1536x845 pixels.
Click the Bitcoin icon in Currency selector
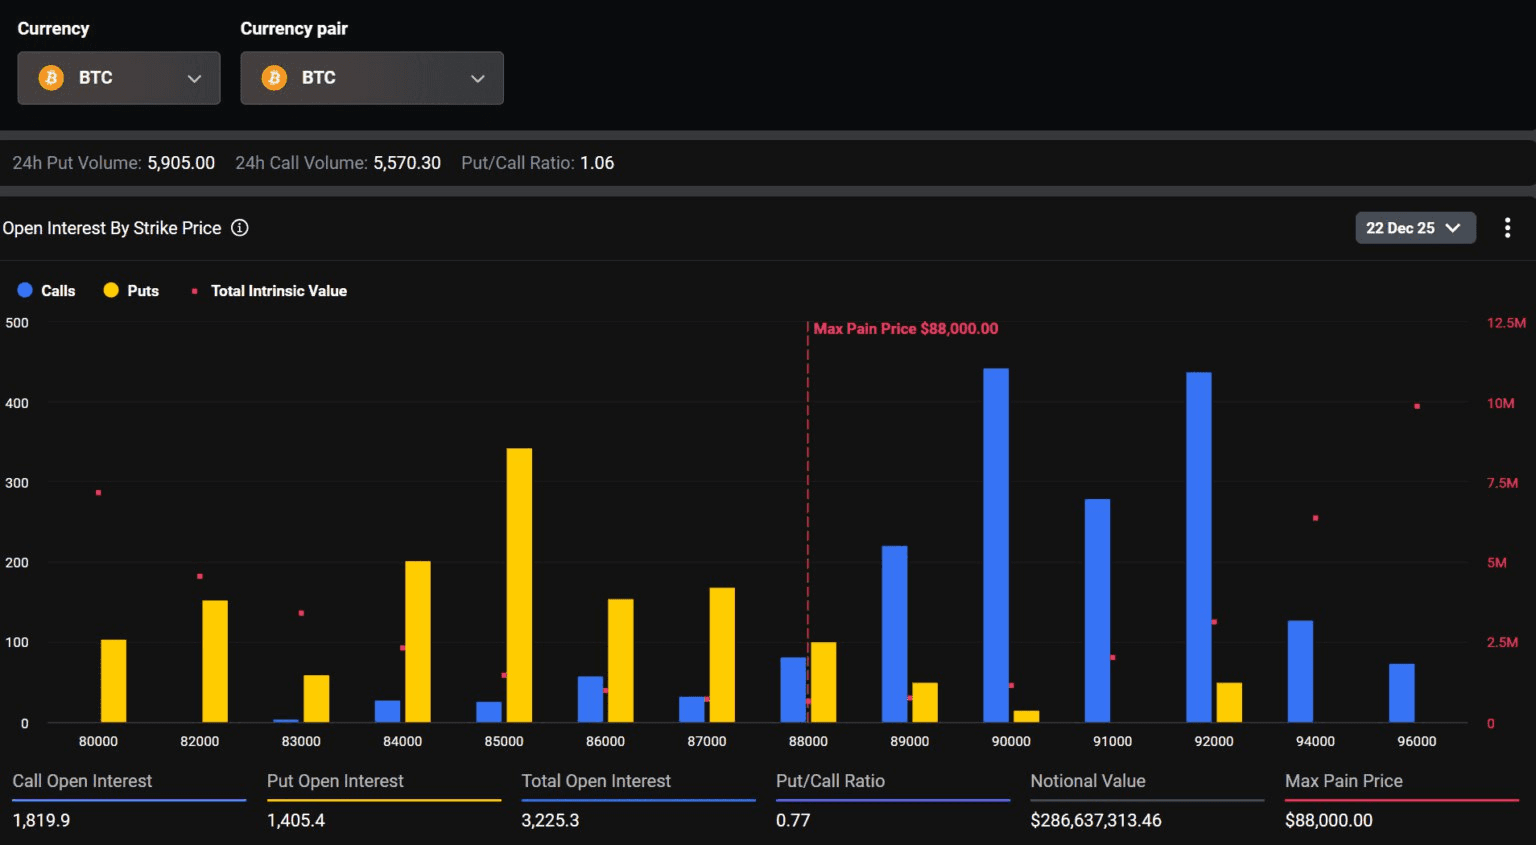click(51, 78)
